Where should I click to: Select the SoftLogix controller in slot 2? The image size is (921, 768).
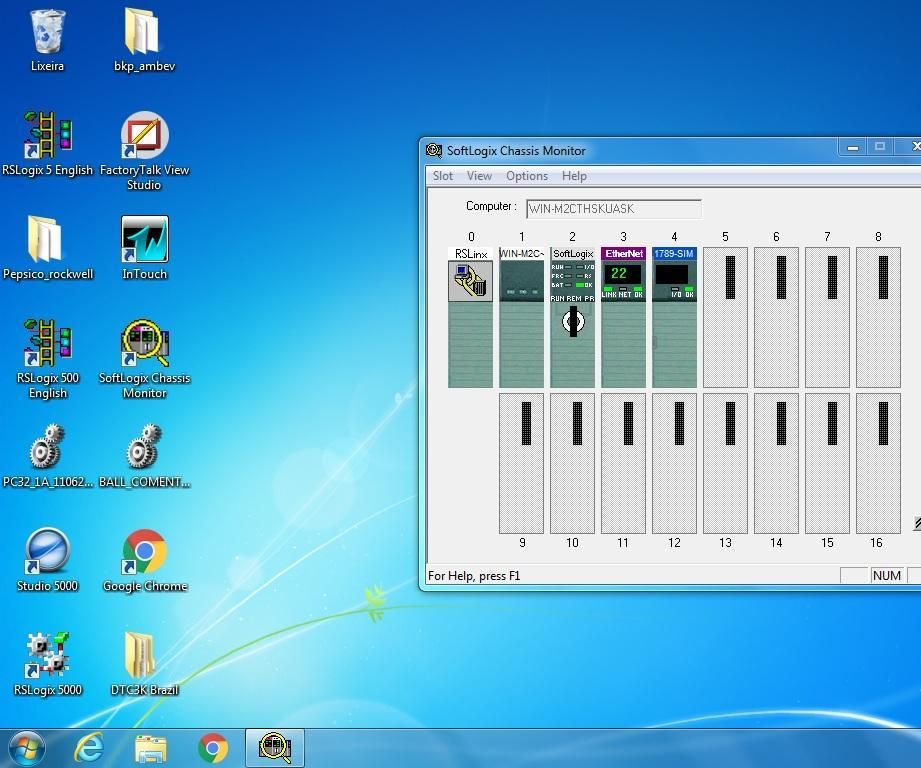click(x=573, y=317)
